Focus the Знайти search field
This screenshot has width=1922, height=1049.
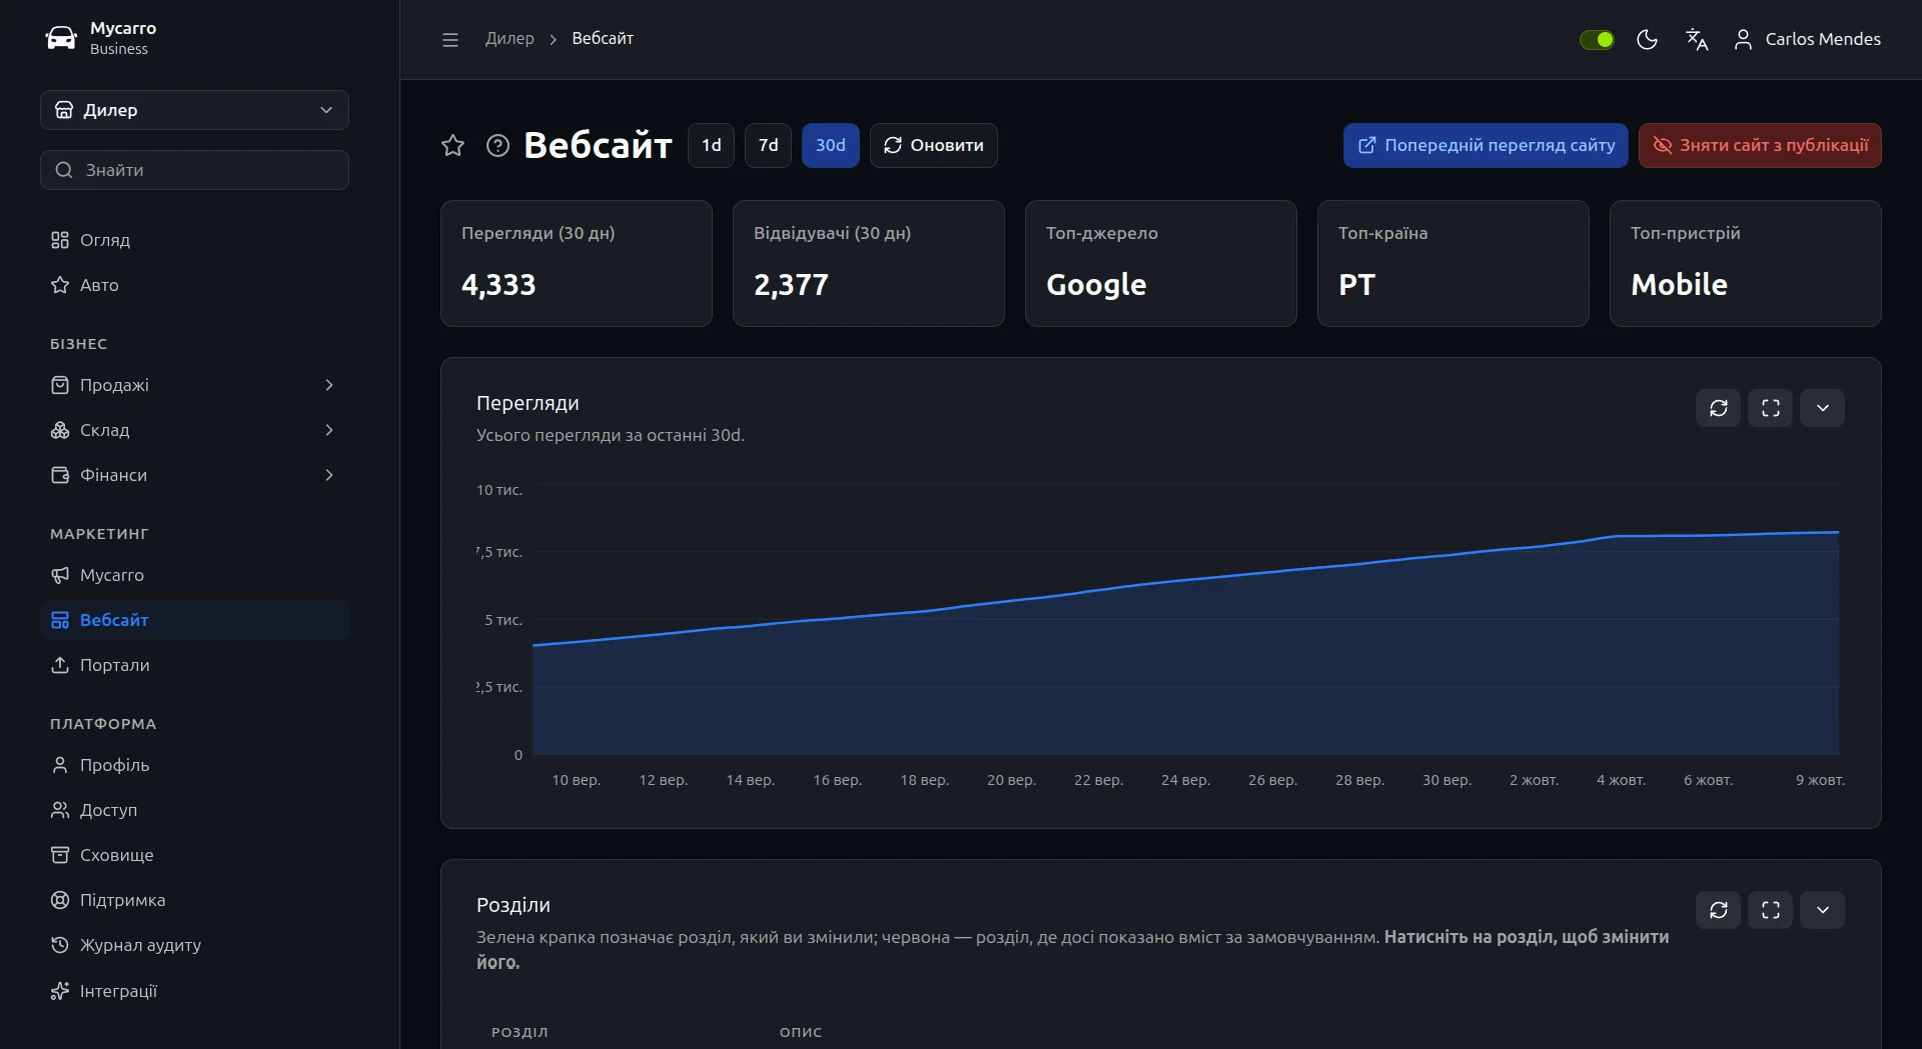click(x=195, y=170)
